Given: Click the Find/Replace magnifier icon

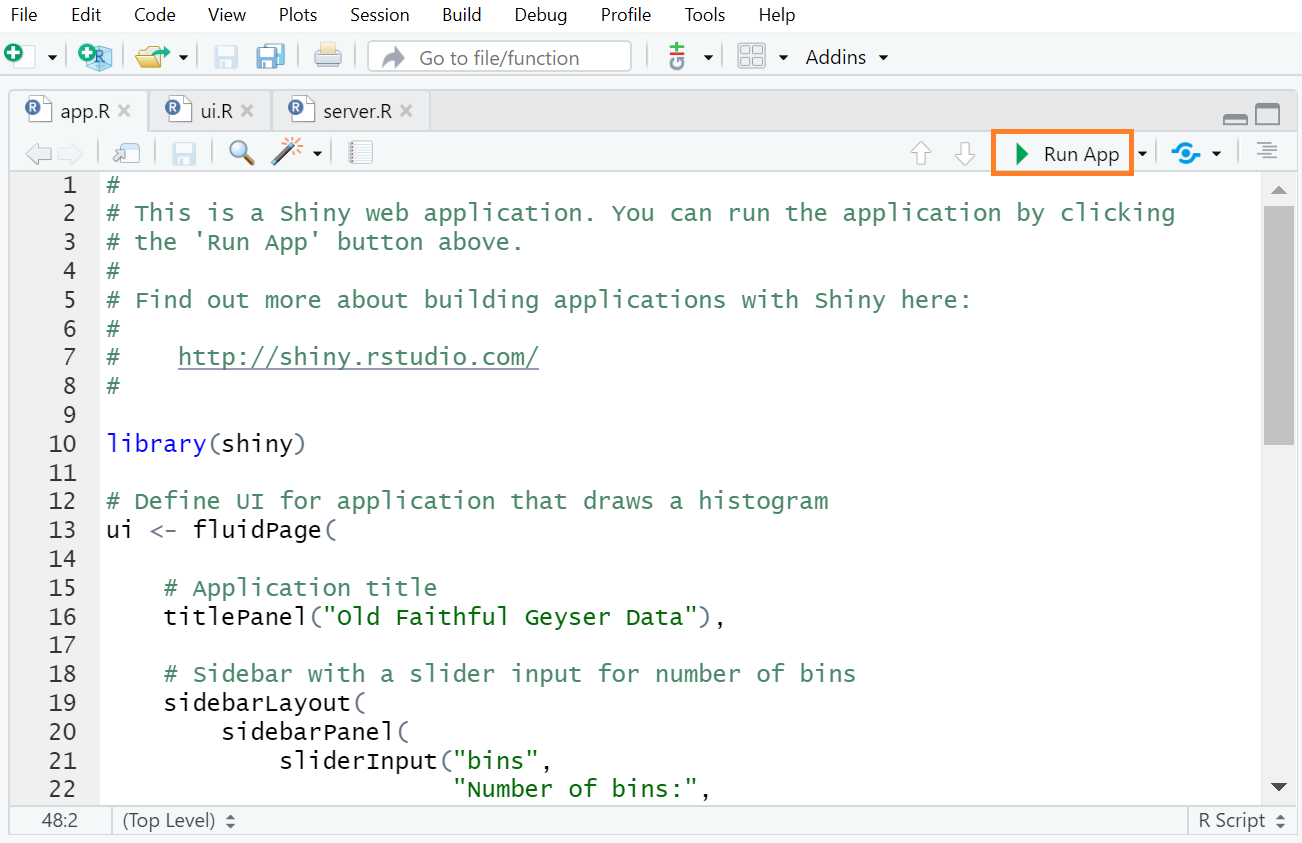Looking at the screenshot, I should pos(241,152).
